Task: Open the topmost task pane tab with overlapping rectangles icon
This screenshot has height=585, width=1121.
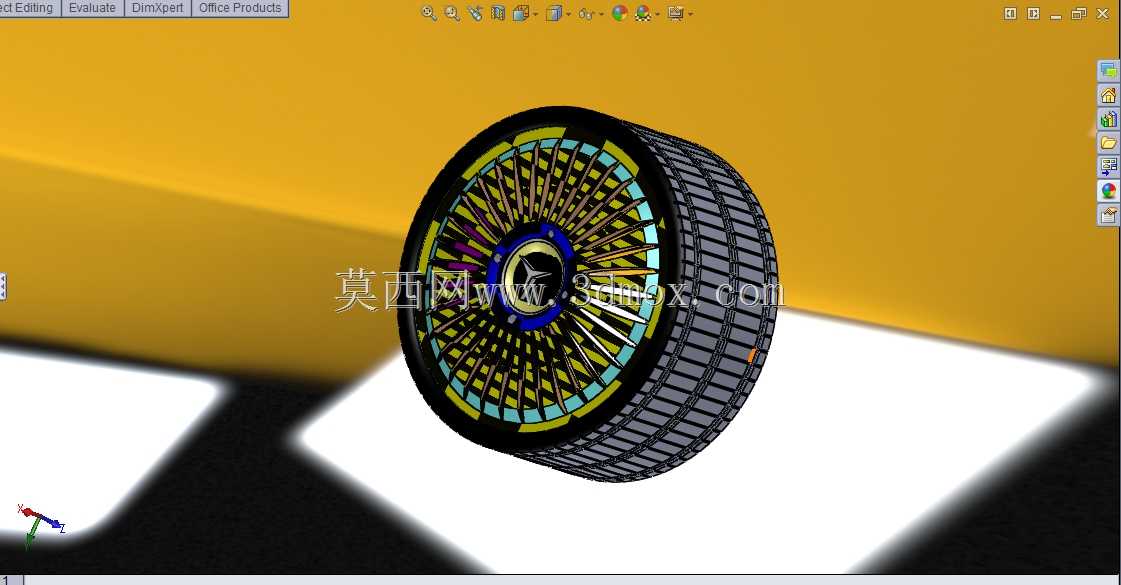Action: (x=1108, y=71)
